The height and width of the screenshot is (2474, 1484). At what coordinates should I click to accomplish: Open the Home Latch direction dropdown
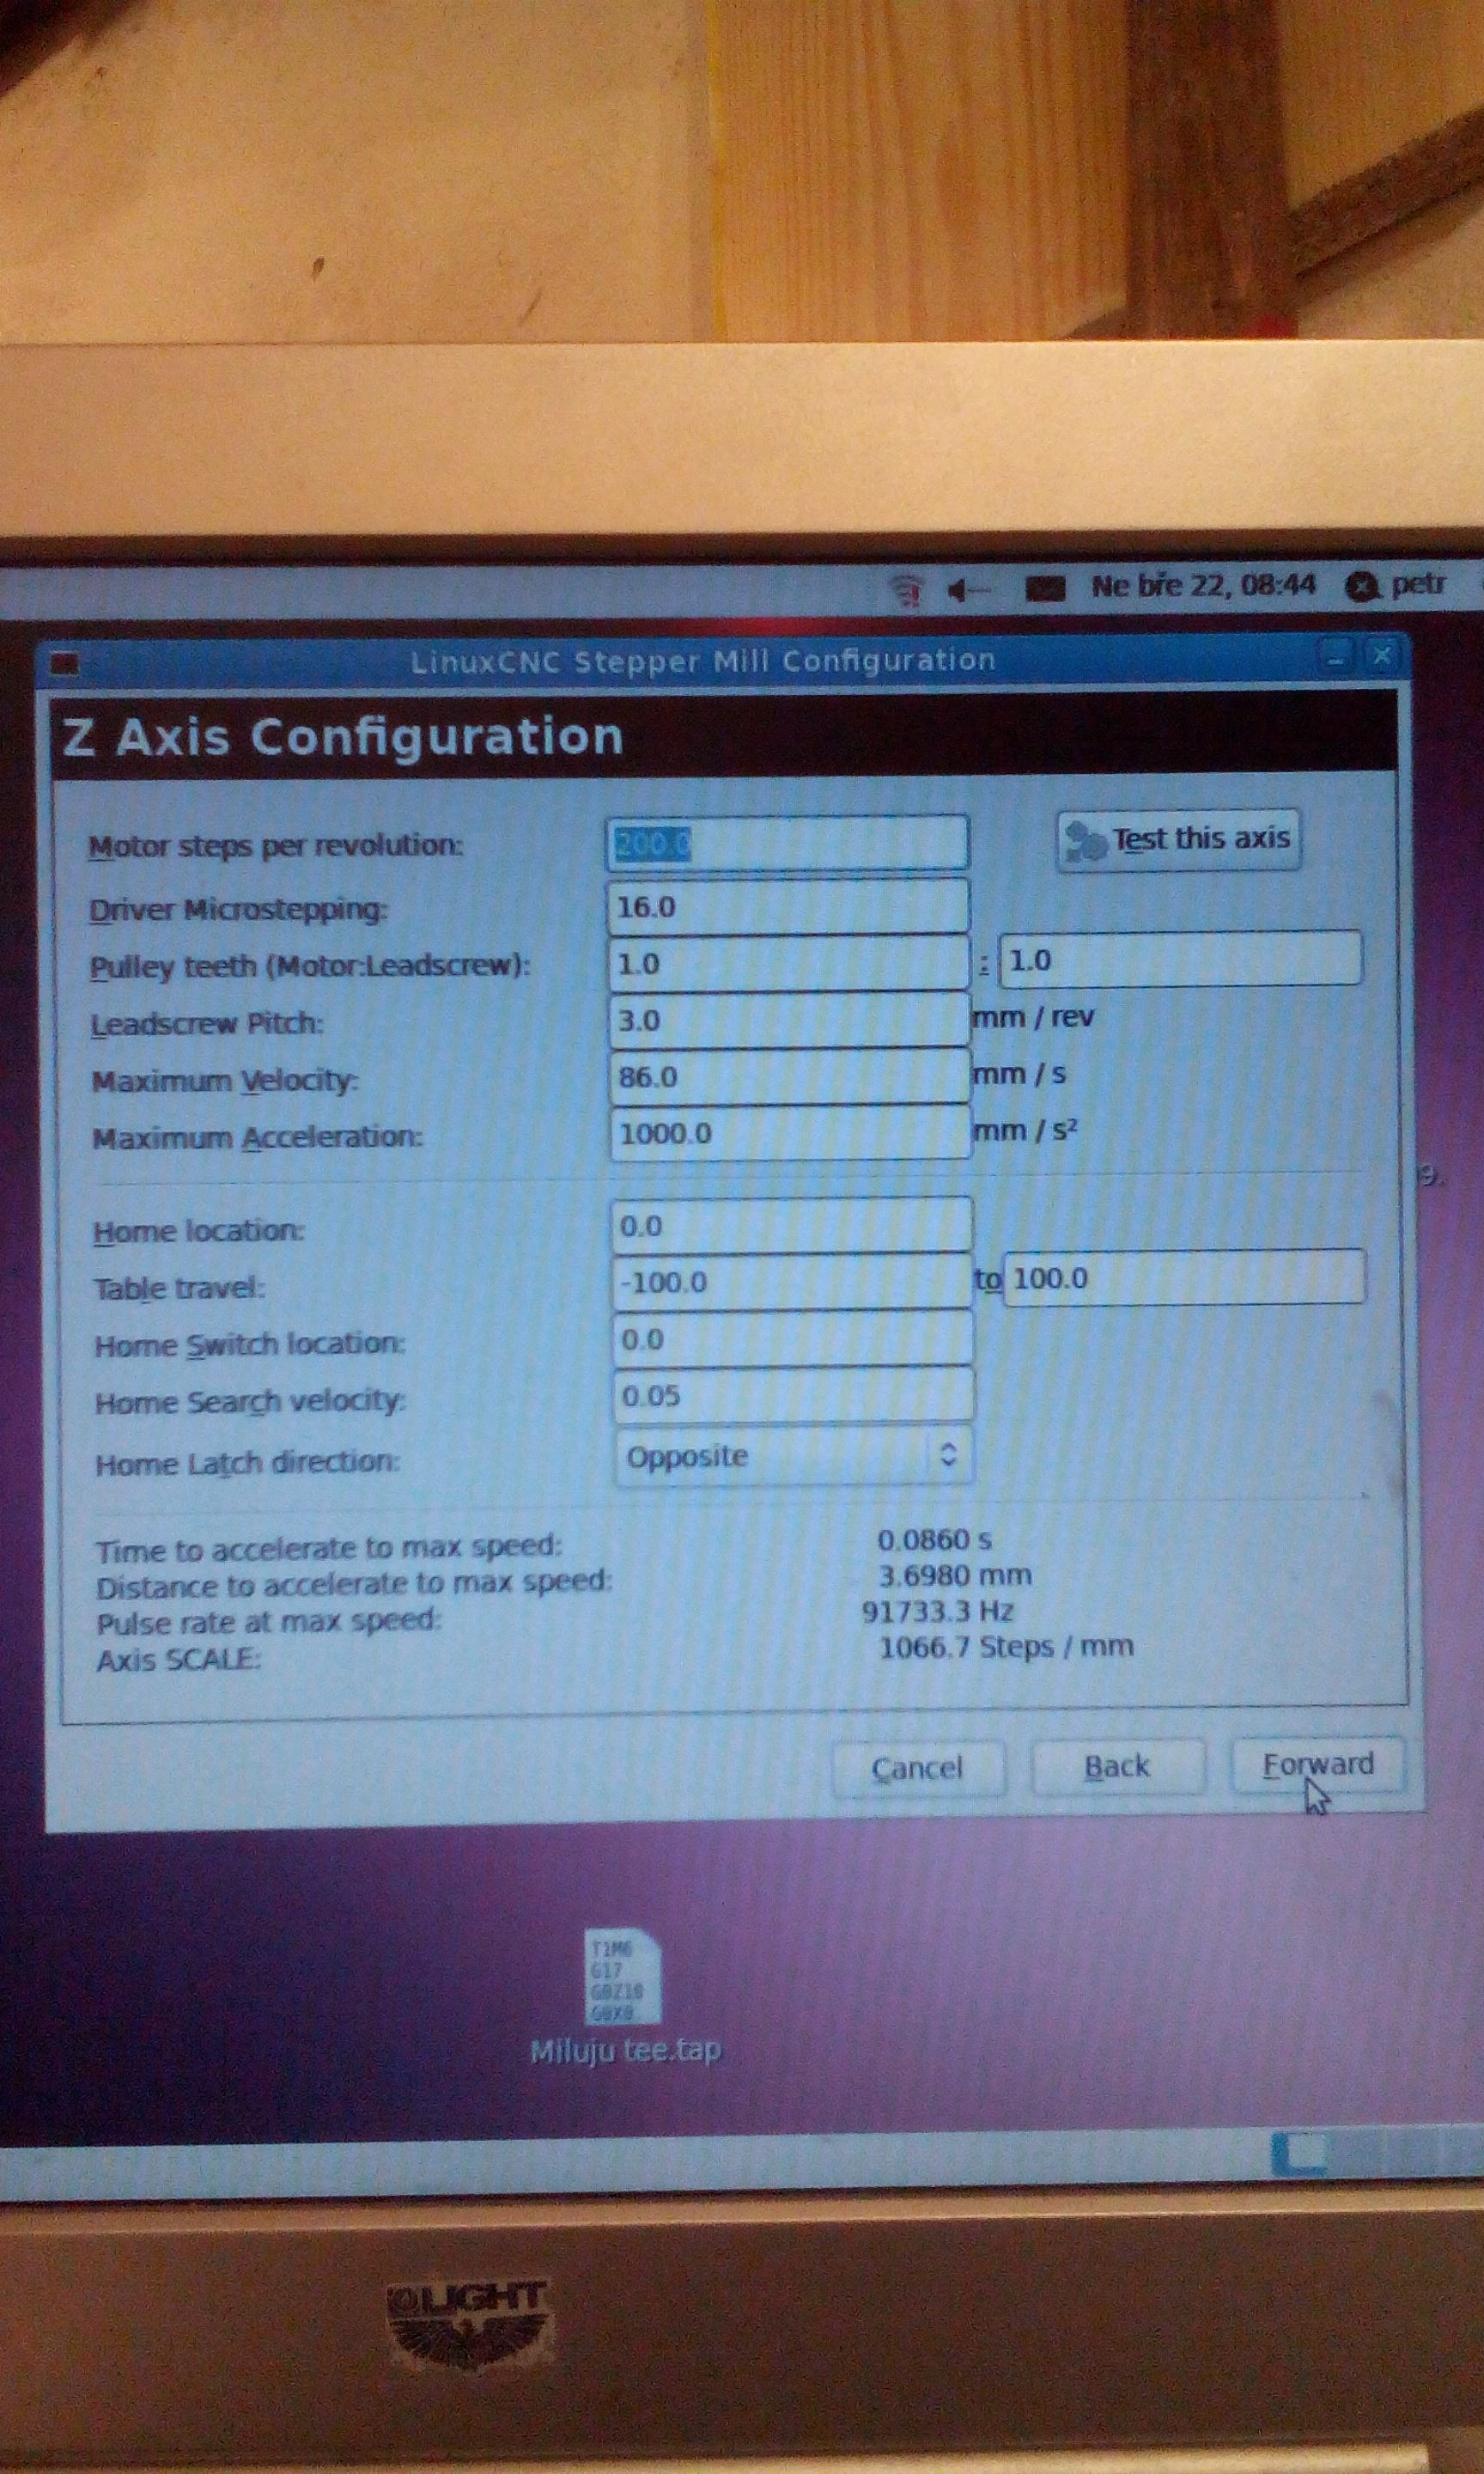click(792, 1456)
